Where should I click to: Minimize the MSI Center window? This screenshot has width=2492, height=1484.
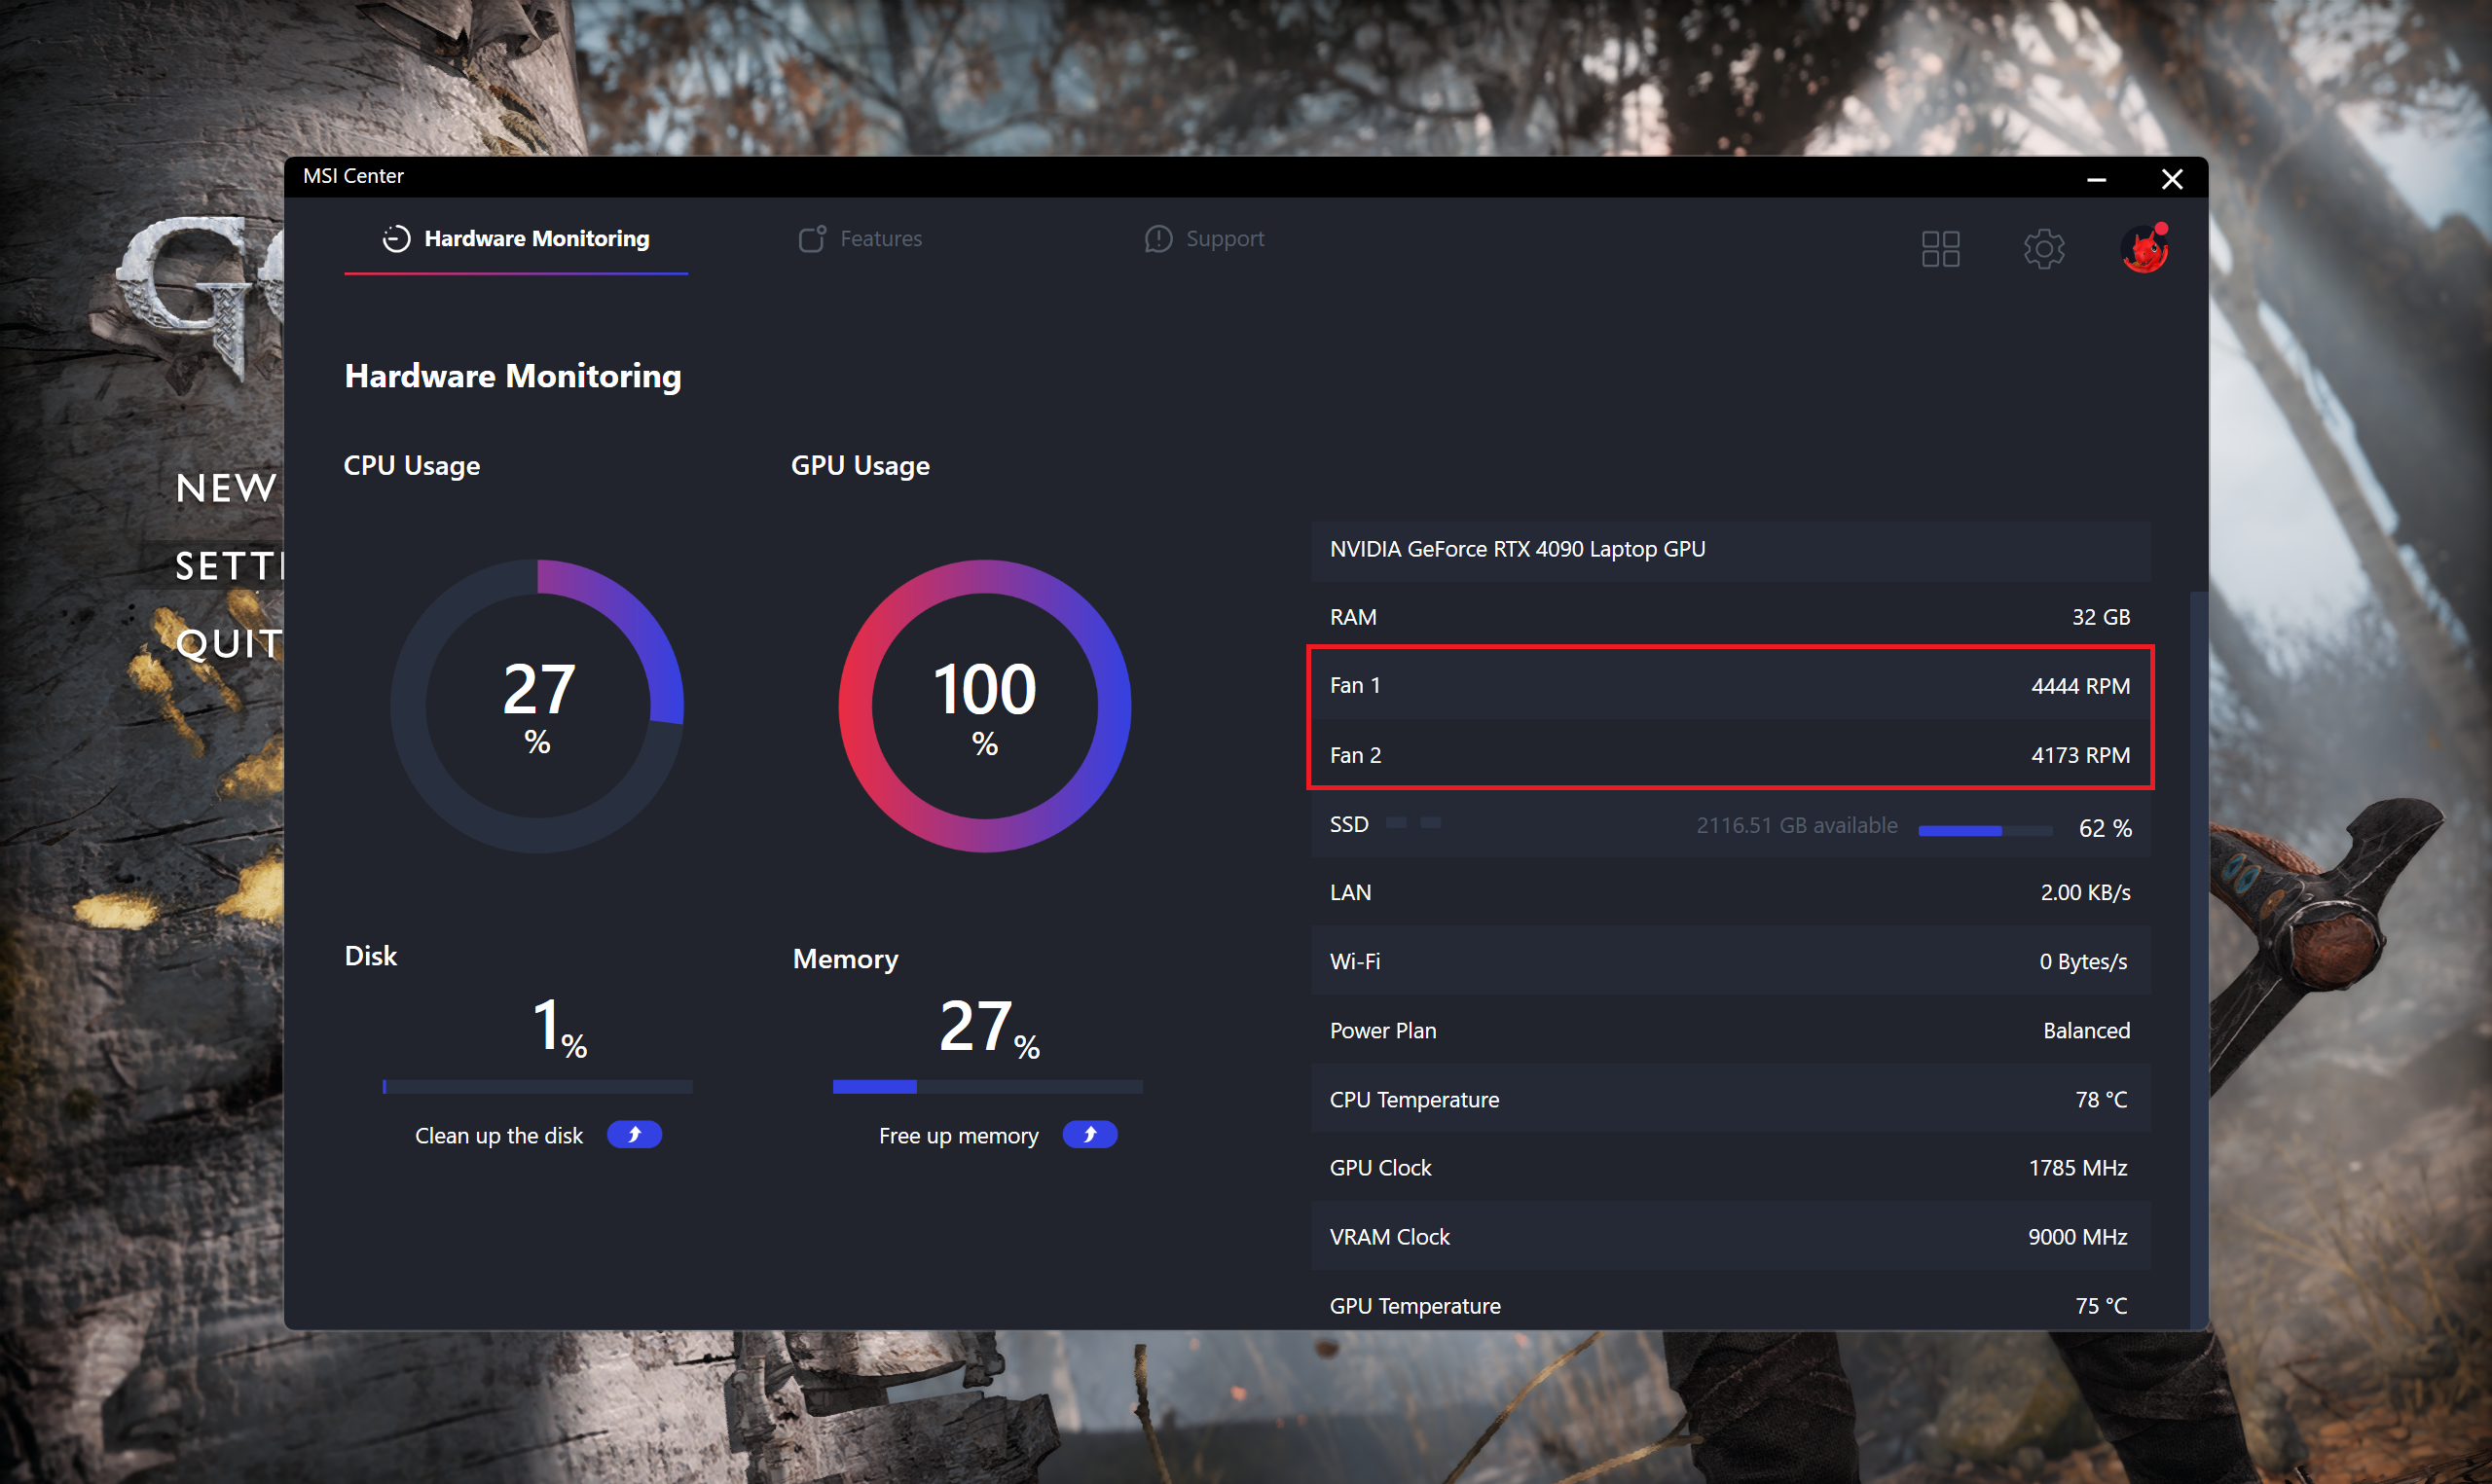click(2097, 179)
